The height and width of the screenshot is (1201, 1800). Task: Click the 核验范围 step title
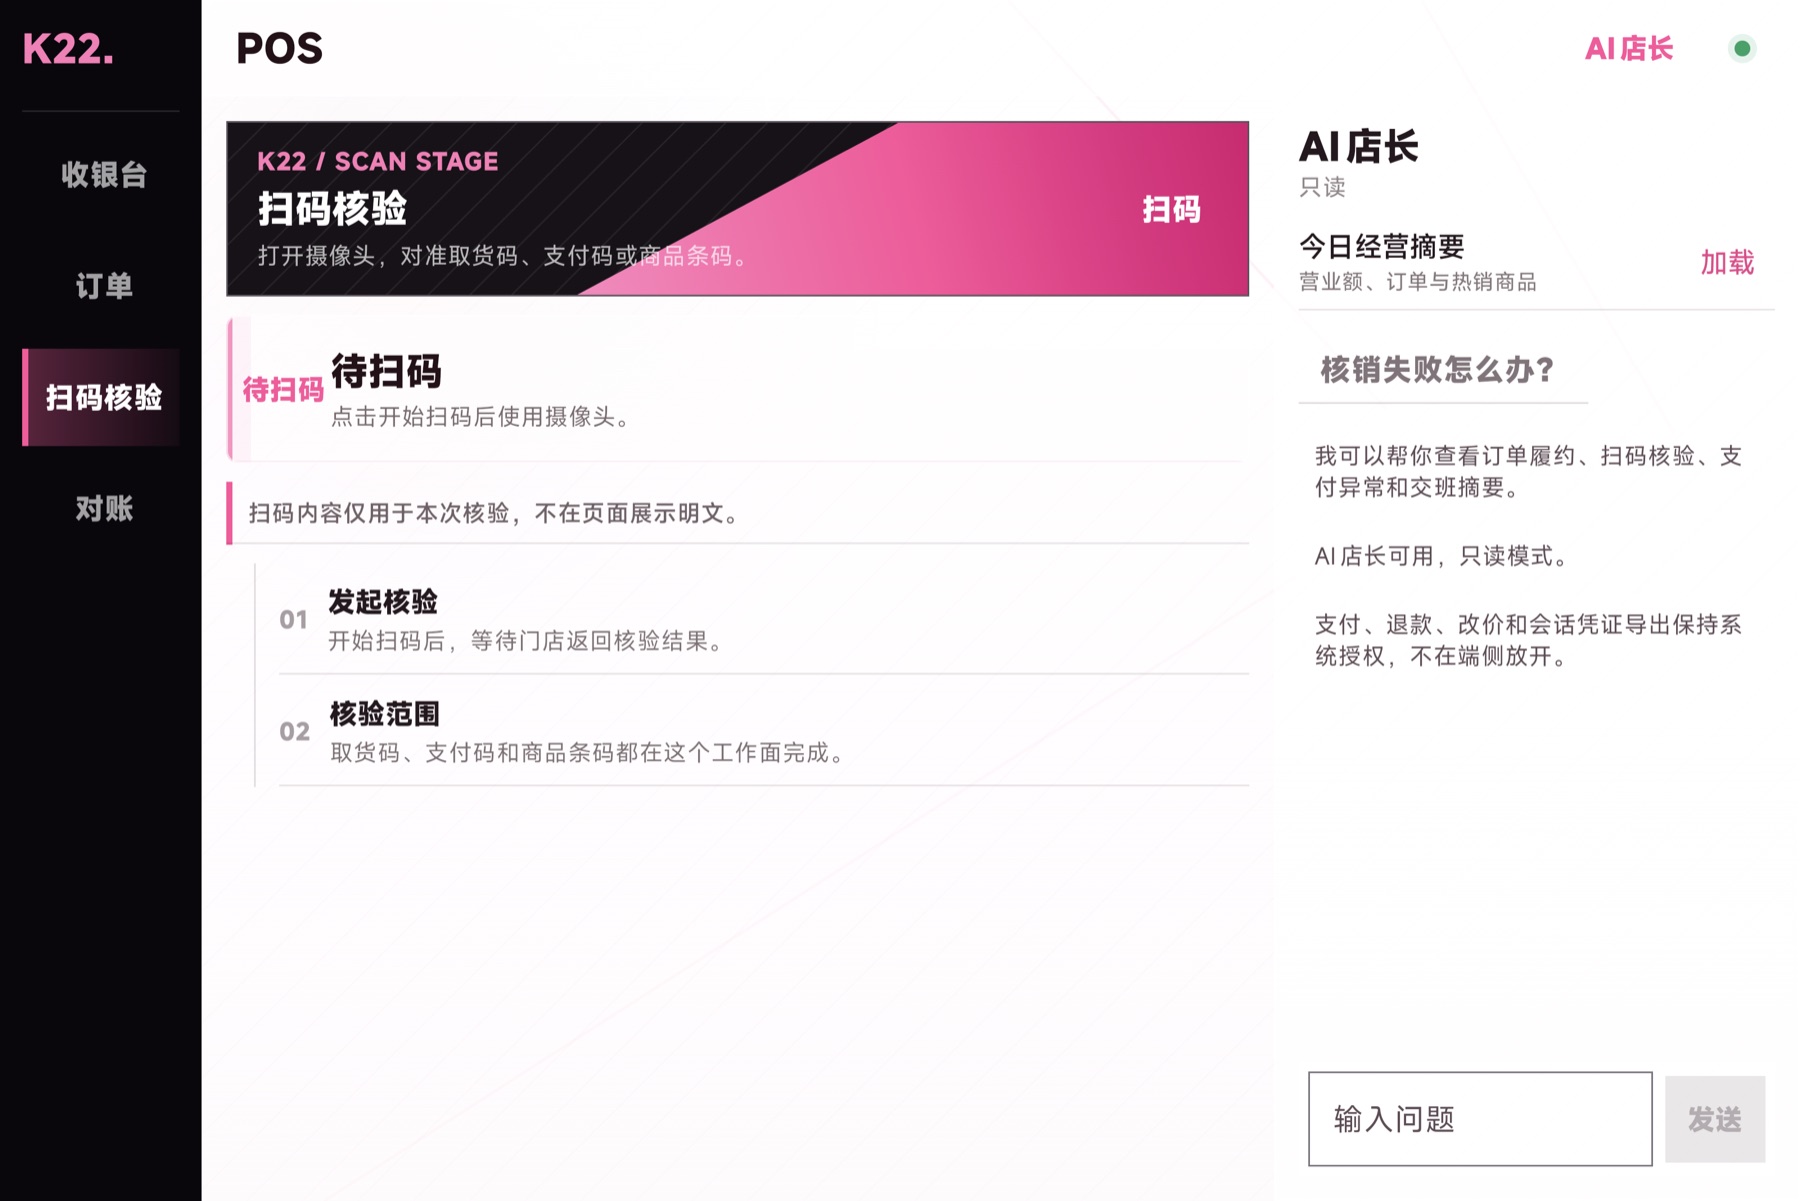click(x=385, y=714)
